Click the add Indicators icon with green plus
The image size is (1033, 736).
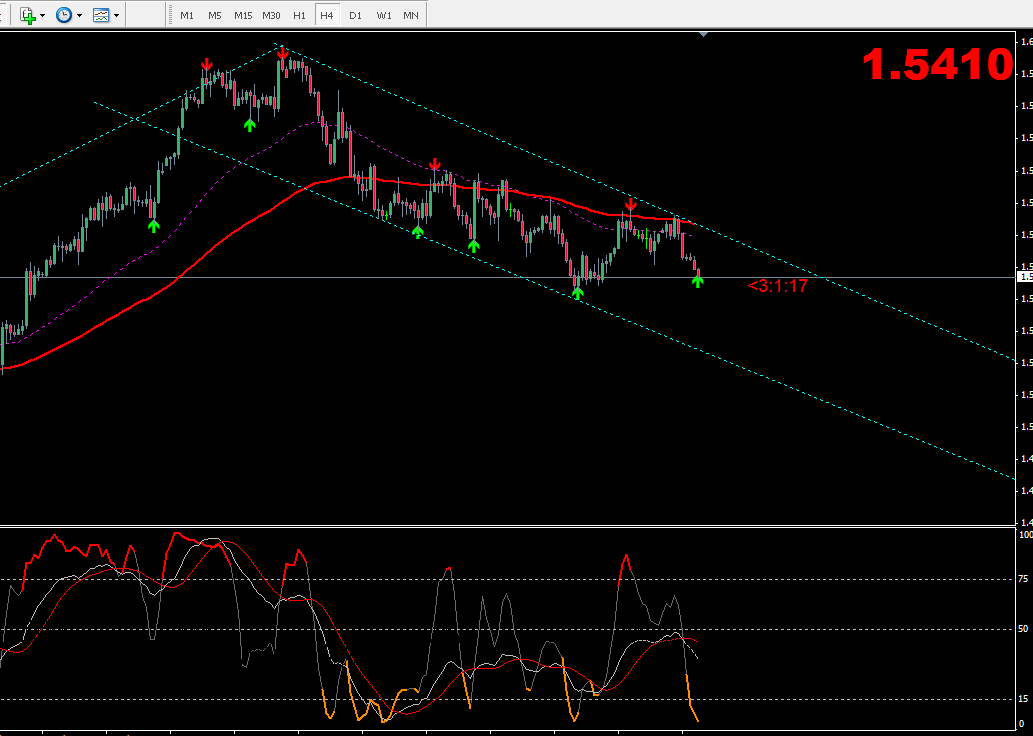point(27,15)
